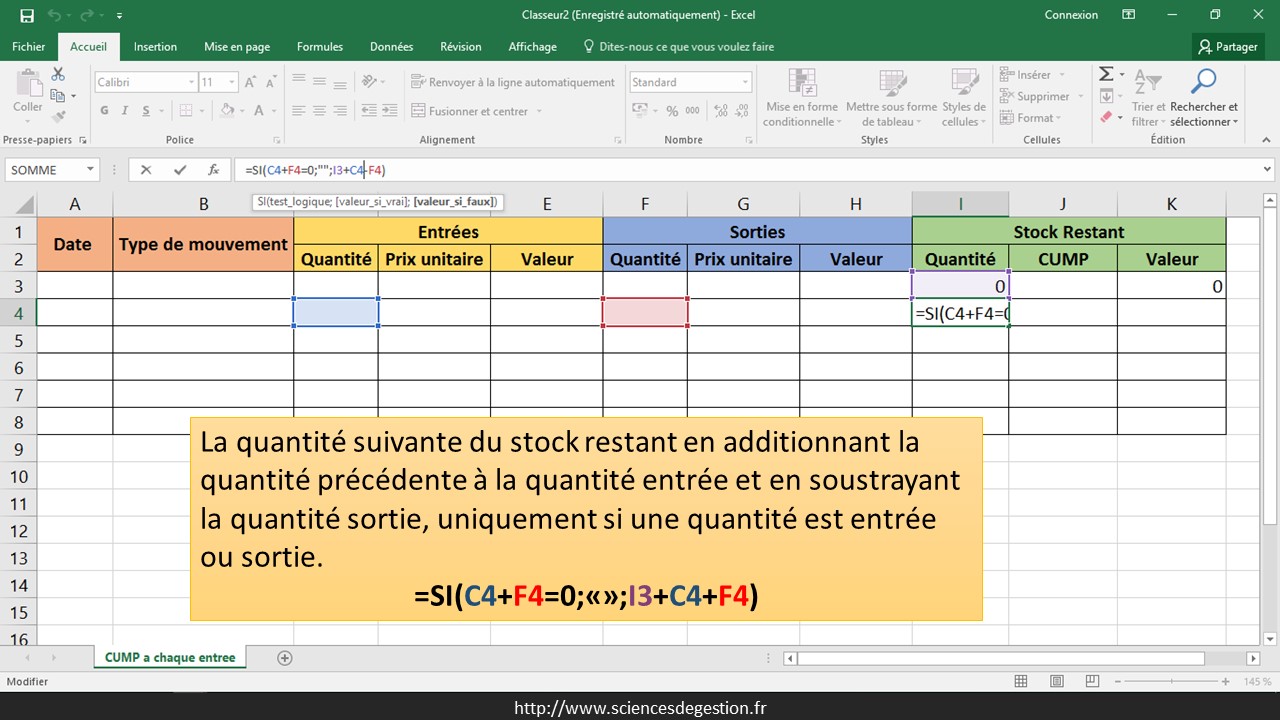The height and width of the screenshot is (720, 1280).
Task: Open the Insert Function fx dialog
Action: pyautogui.click(x=213, y=170)
